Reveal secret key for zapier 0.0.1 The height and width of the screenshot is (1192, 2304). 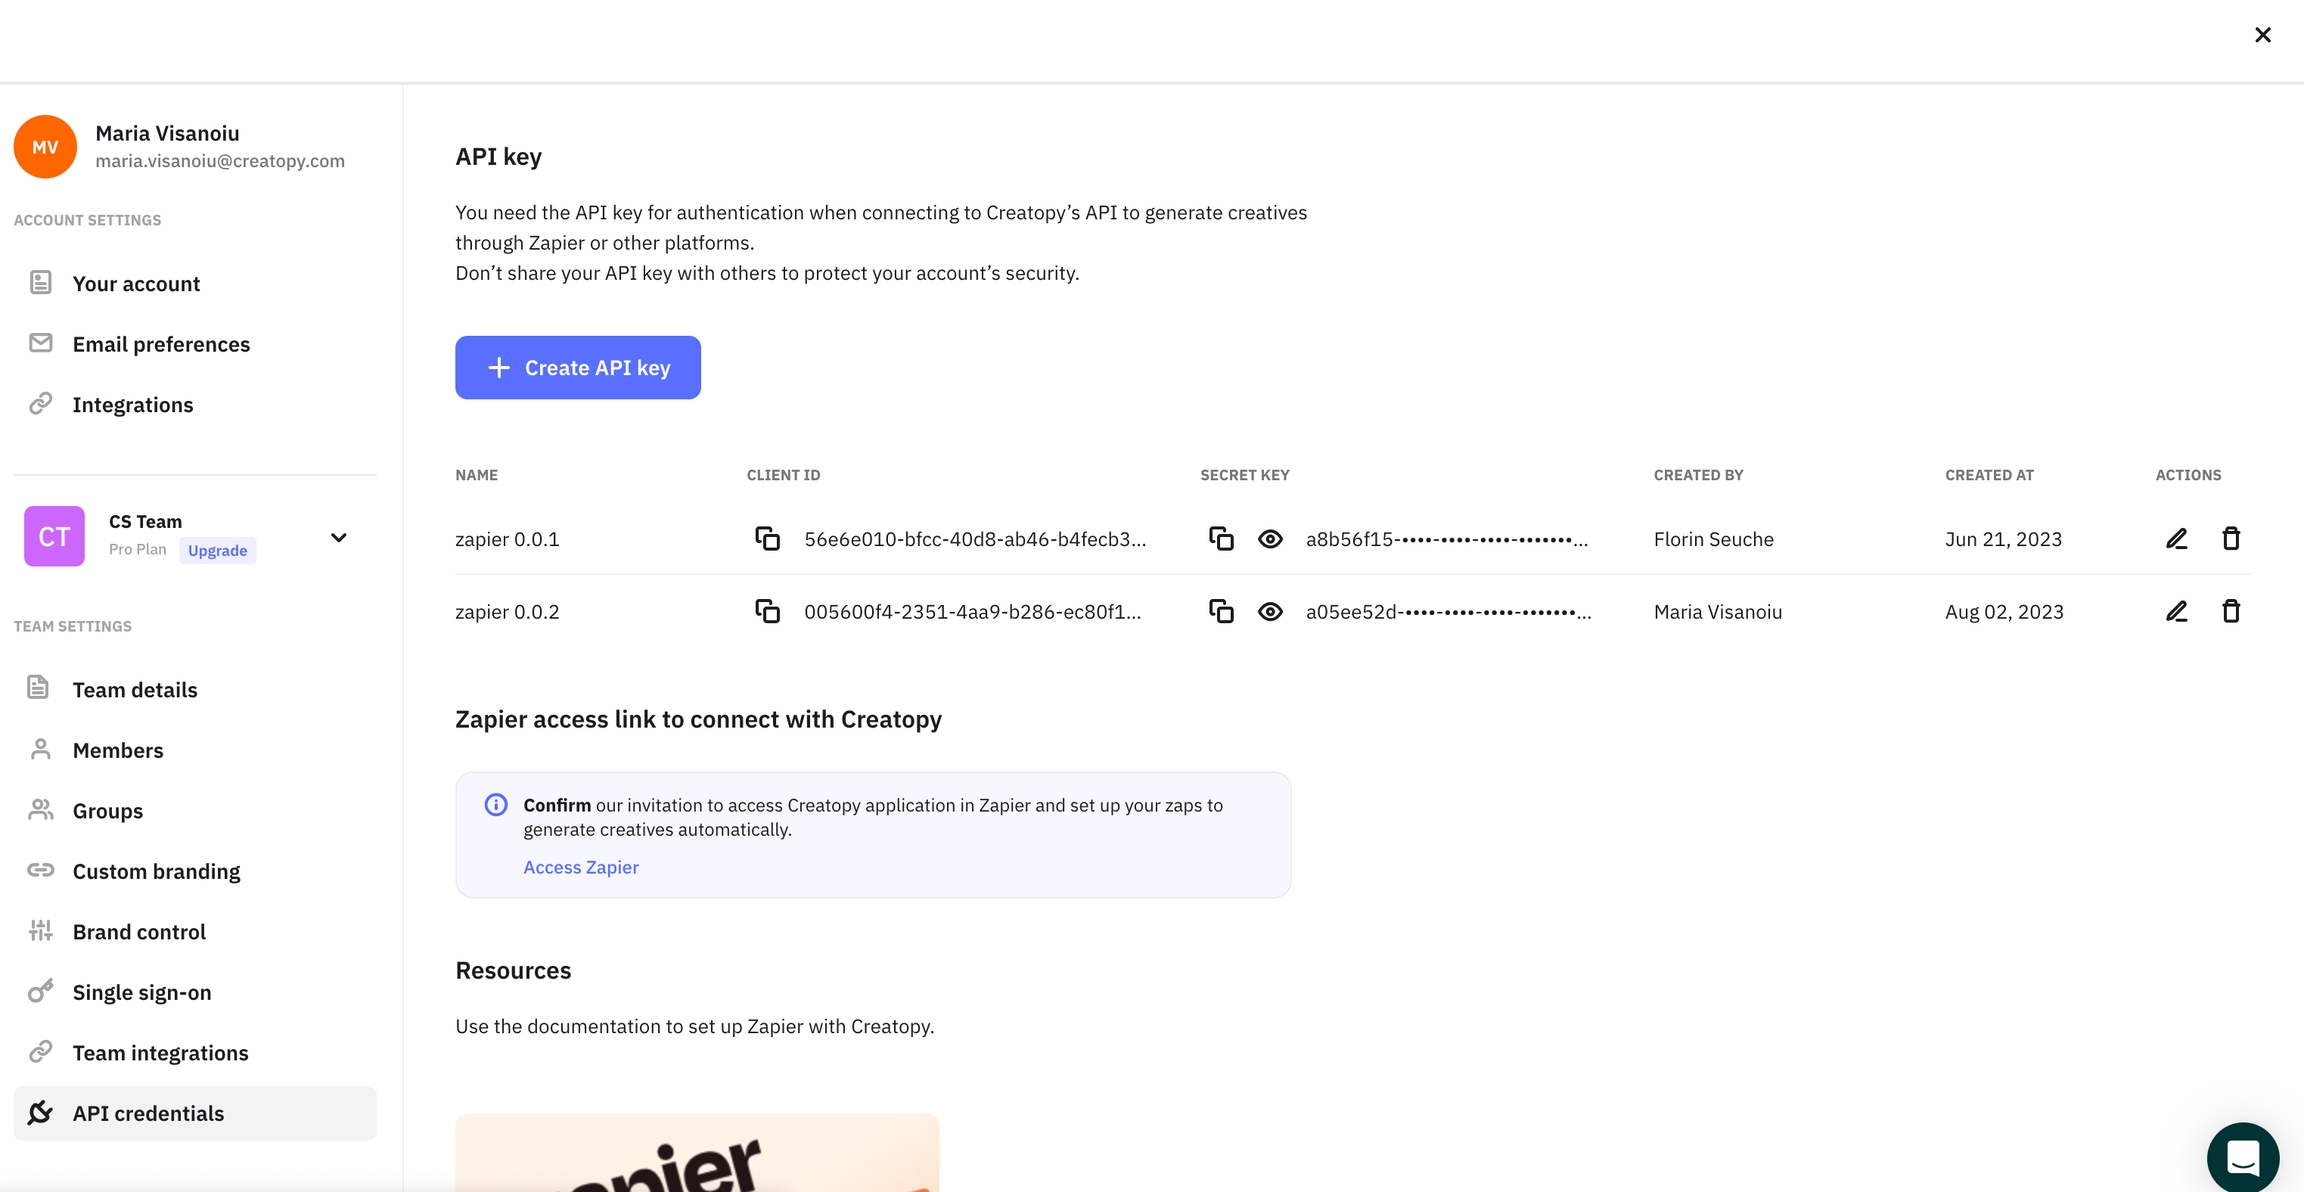1270,539
